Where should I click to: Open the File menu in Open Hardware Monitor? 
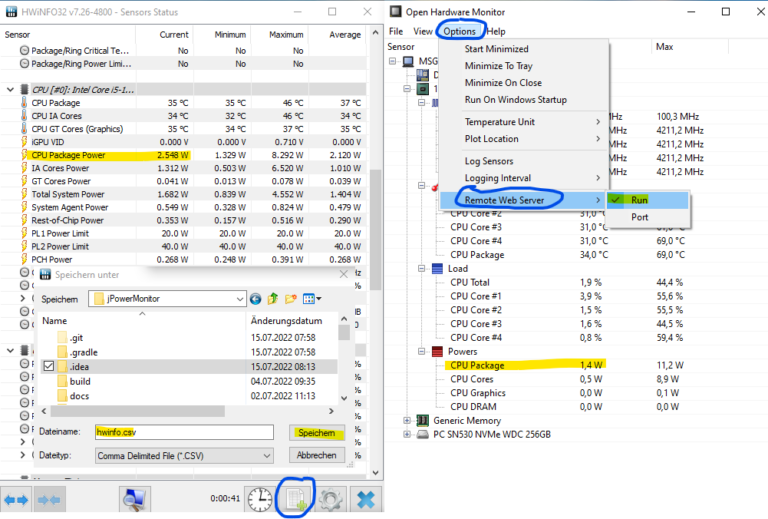[x=396, y=31]
